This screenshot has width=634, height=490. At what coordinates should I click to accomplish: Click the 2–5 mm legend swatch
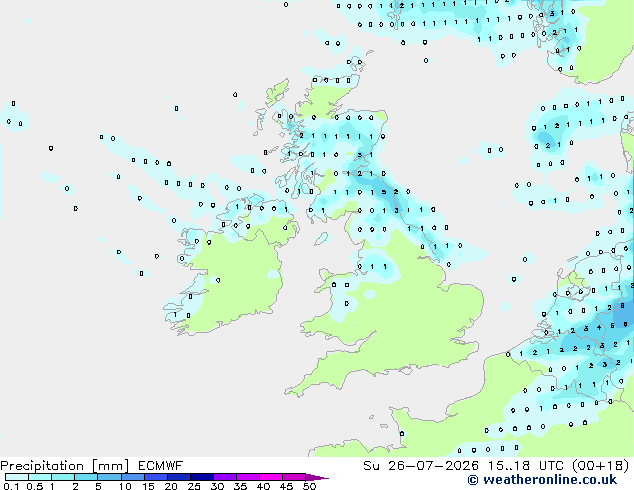coord(86,477)
